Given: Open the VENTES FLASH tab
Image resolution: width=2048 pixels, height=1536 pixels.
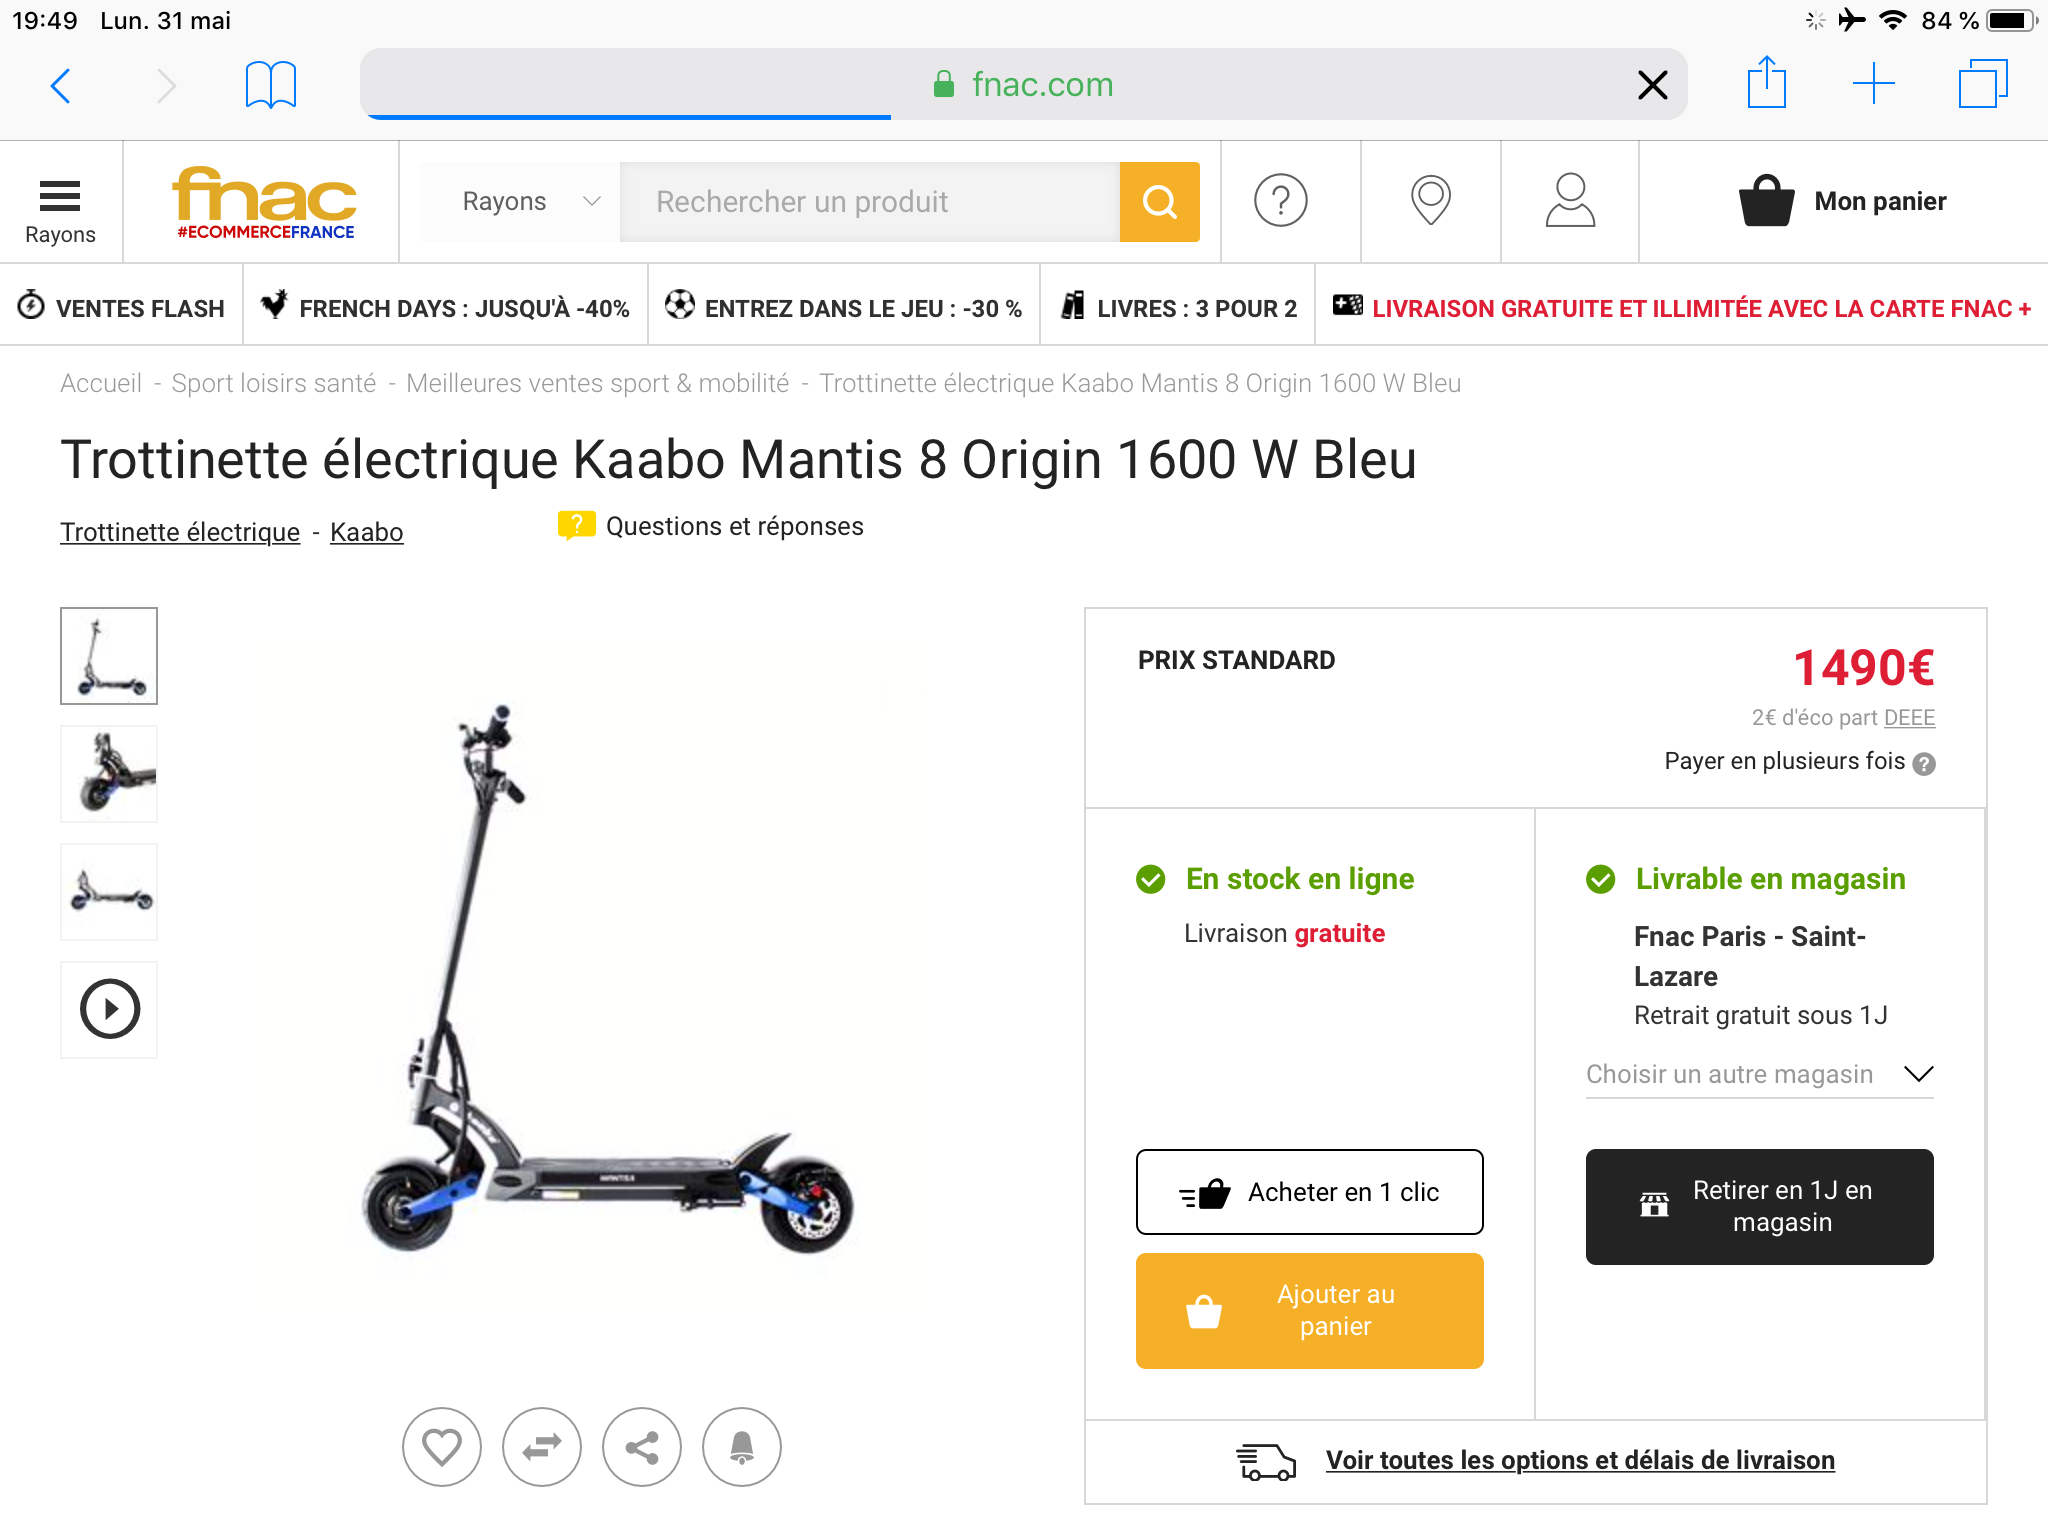Looking at the screenshot, I should [122, 308].
